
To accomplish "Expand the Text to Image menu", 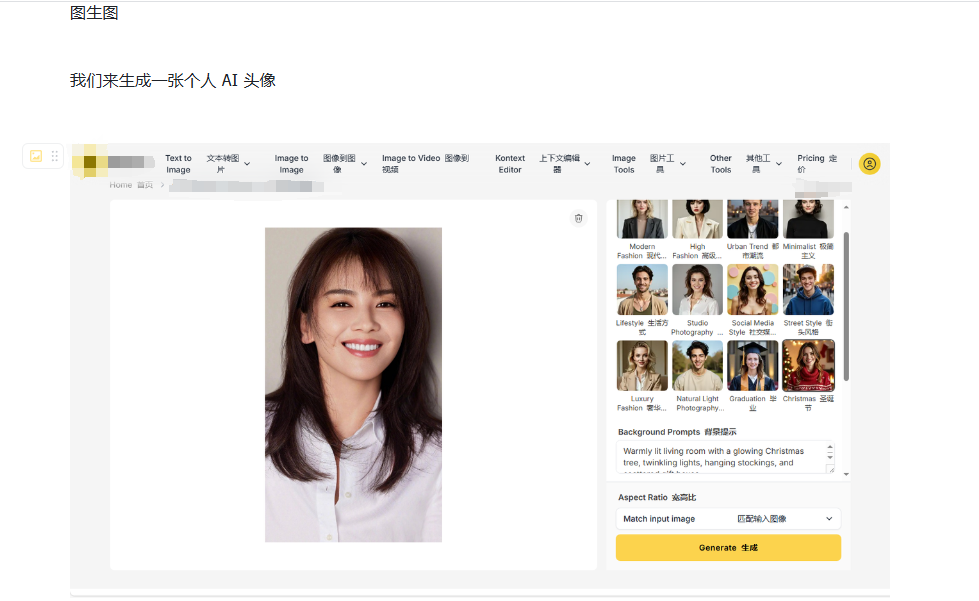I will point(208,164).
